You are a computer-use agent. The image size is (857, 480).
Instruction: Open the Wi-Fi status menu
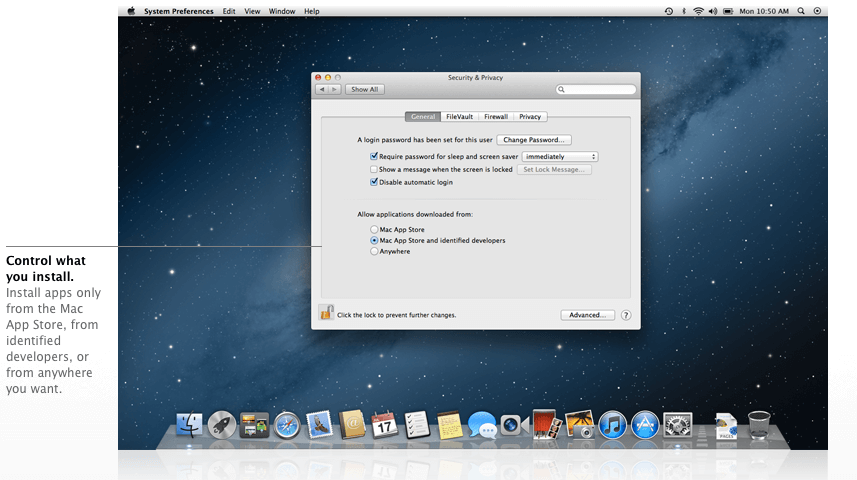[x=698, y=11]
